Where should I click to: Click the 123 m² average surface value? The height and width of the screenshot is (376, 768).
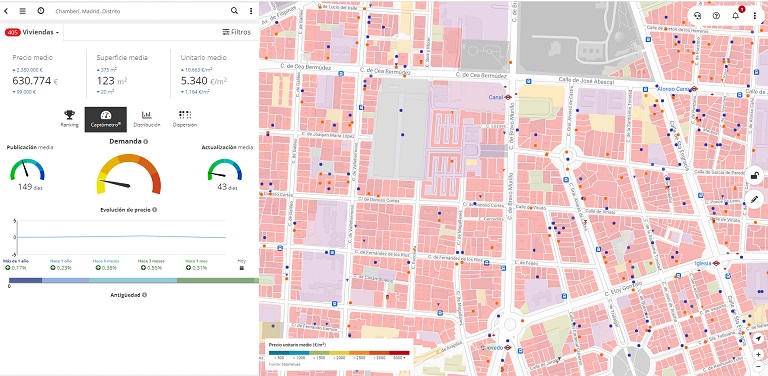click(x=112, y=81)
